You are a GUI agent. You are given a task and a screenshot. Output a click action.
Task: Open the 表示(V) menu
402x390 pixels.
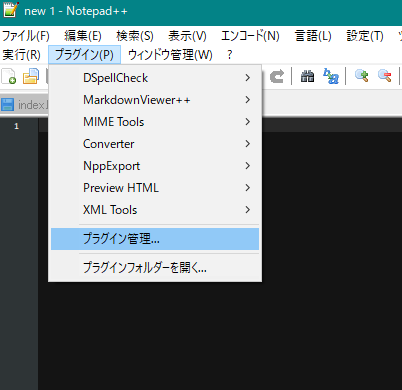[187, 36]
